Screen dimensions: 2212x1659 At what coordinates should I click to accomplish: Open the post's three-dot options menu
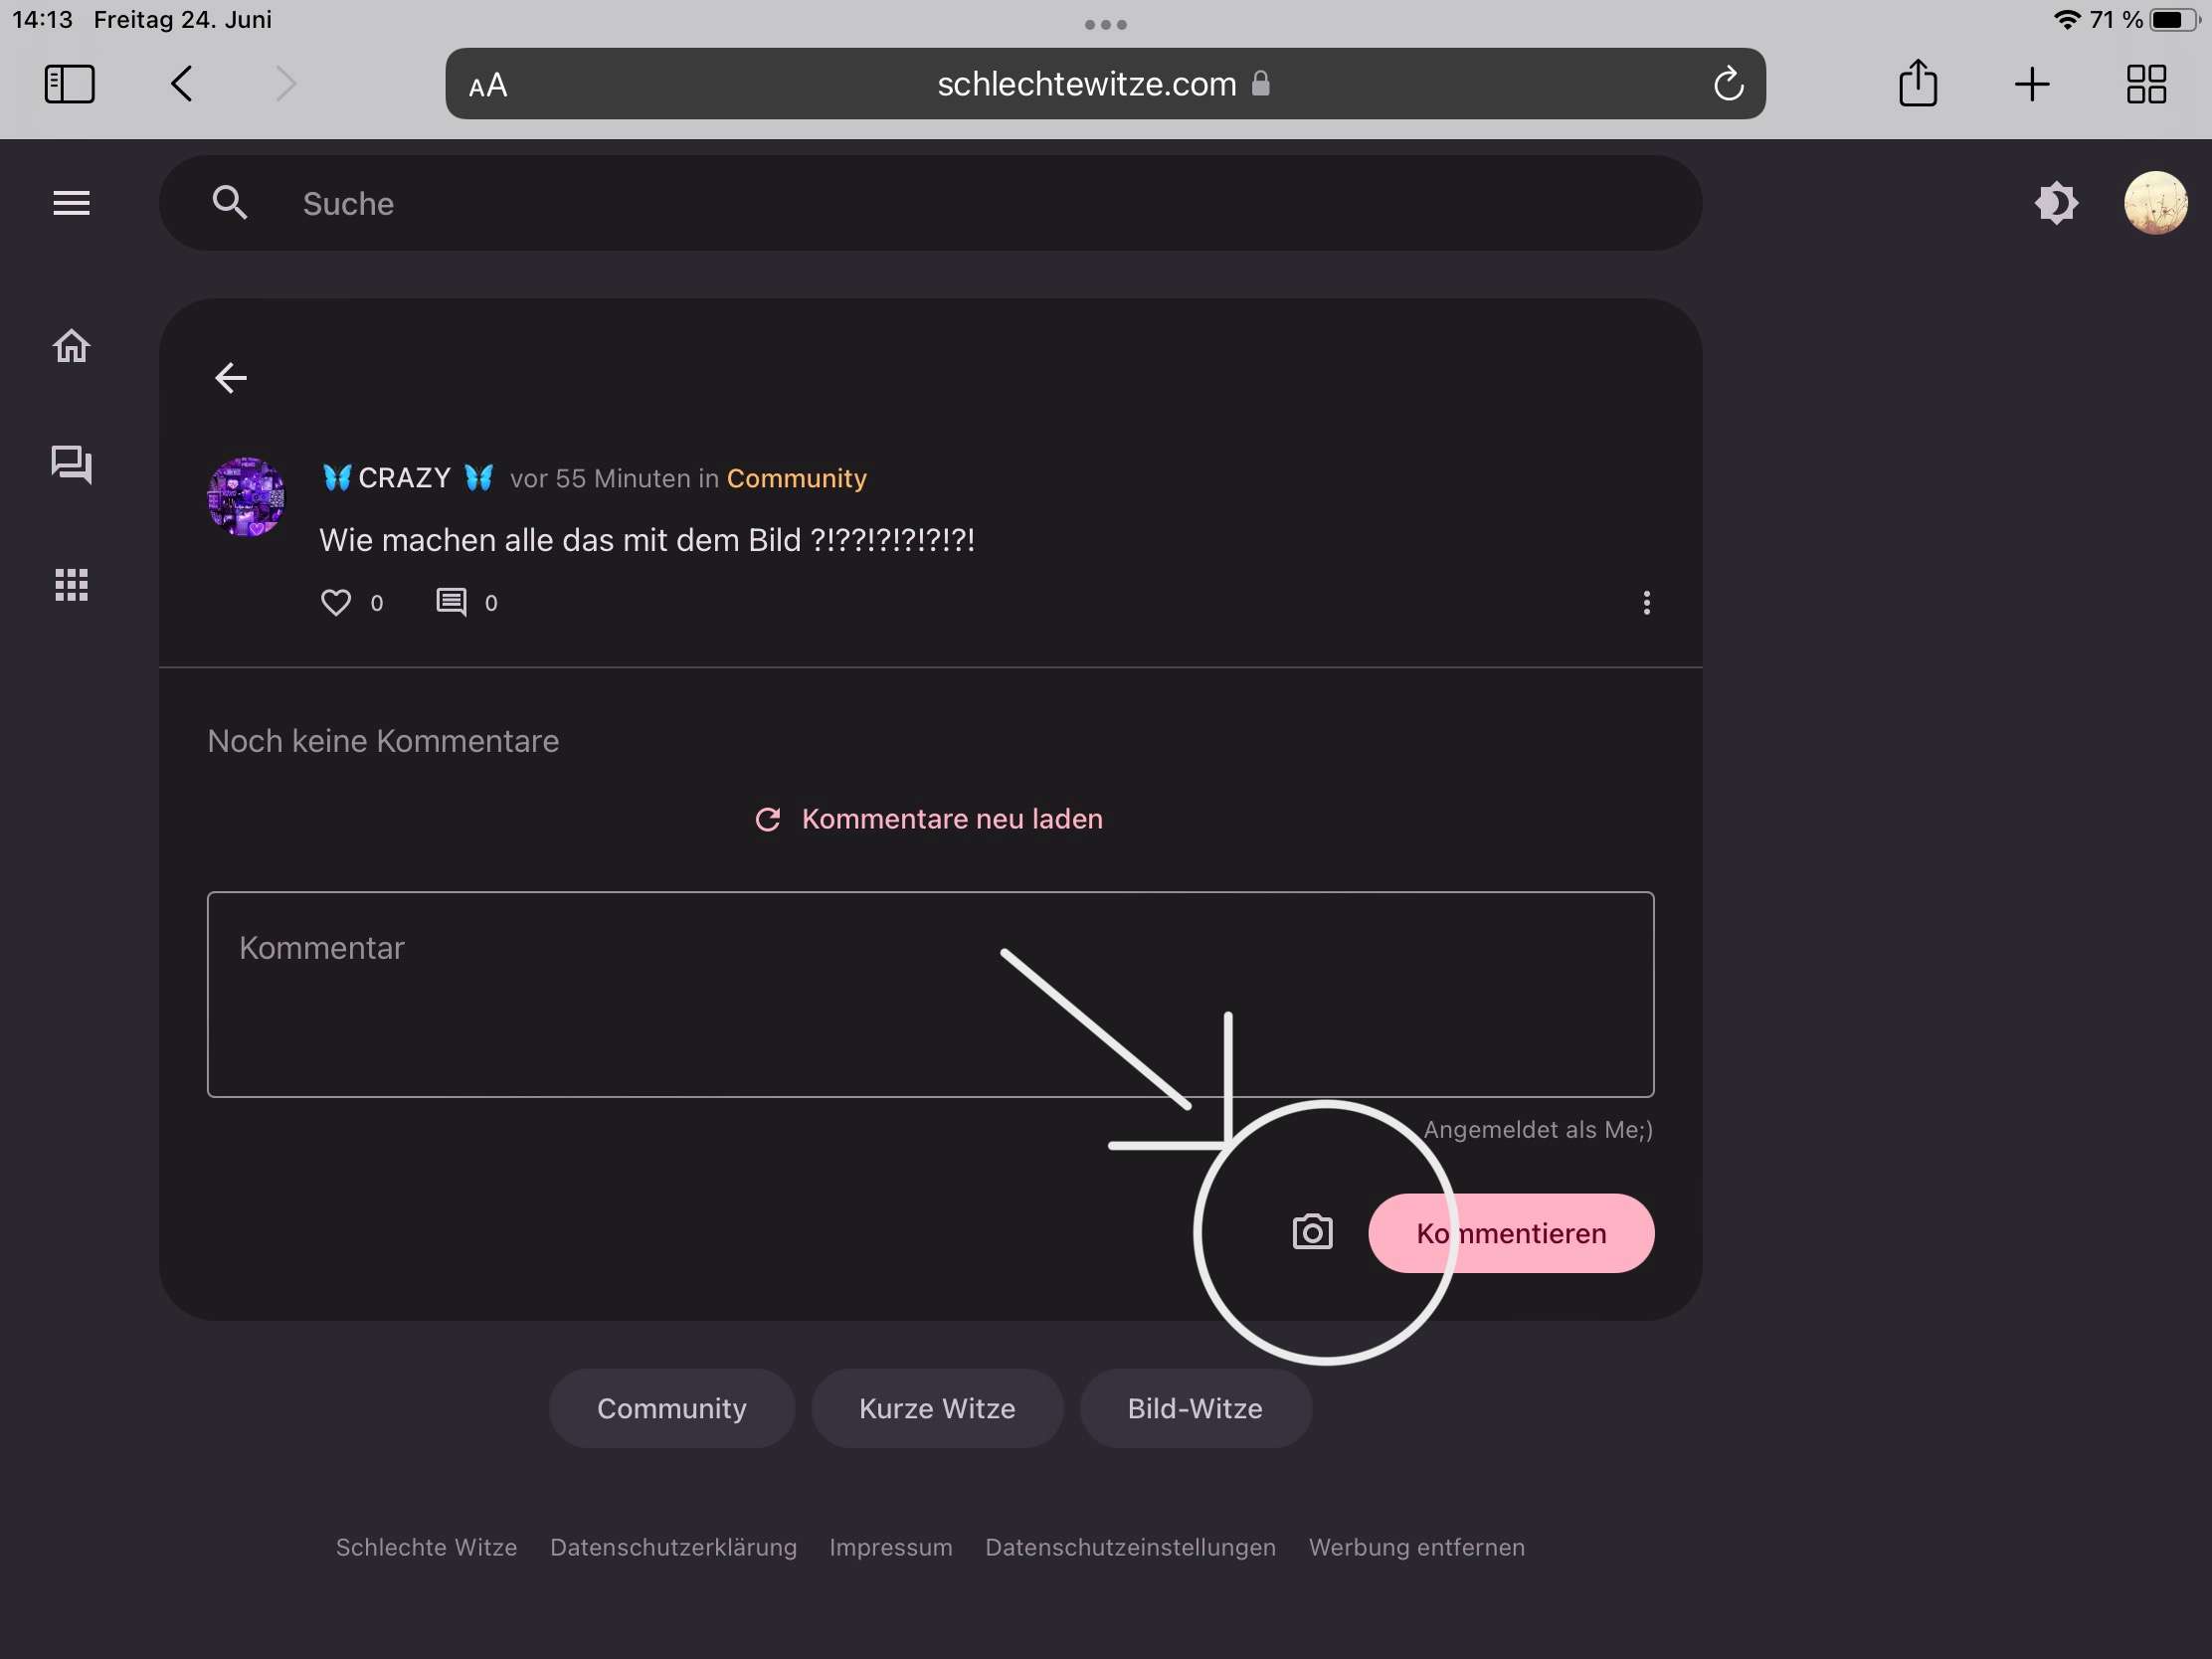(1646, 602)
